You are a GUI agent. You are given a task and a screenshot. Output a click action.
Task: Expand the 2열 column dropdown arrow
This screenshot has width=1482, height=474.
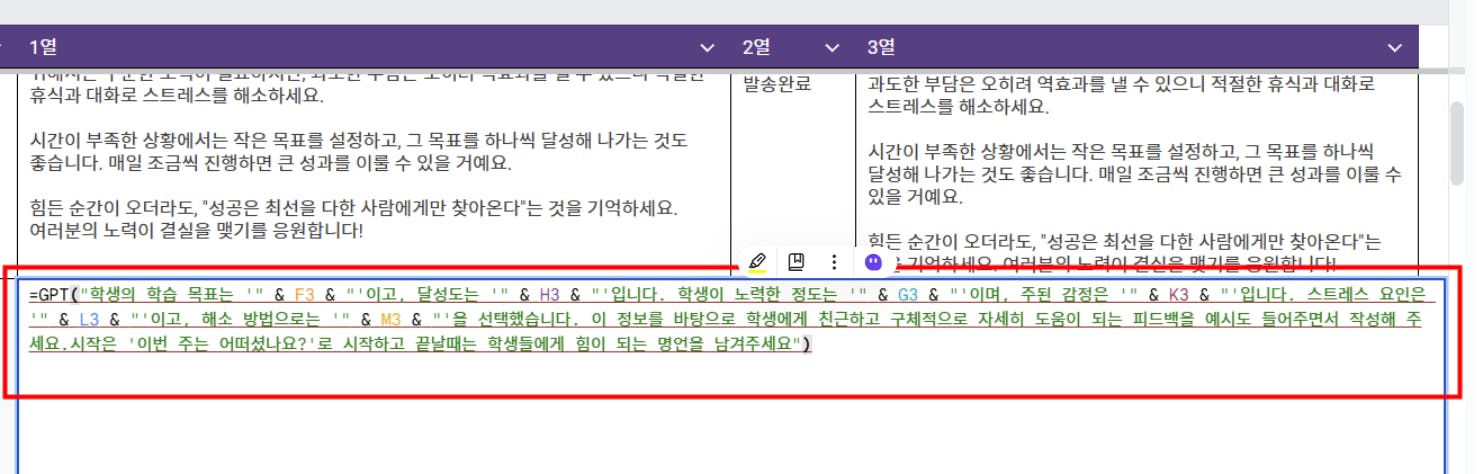click(x=831, y=48)
